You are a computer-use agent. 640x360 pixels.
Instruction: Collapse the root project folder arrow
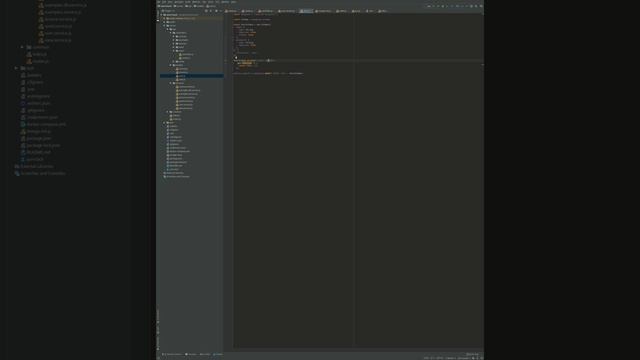point(162,15)
